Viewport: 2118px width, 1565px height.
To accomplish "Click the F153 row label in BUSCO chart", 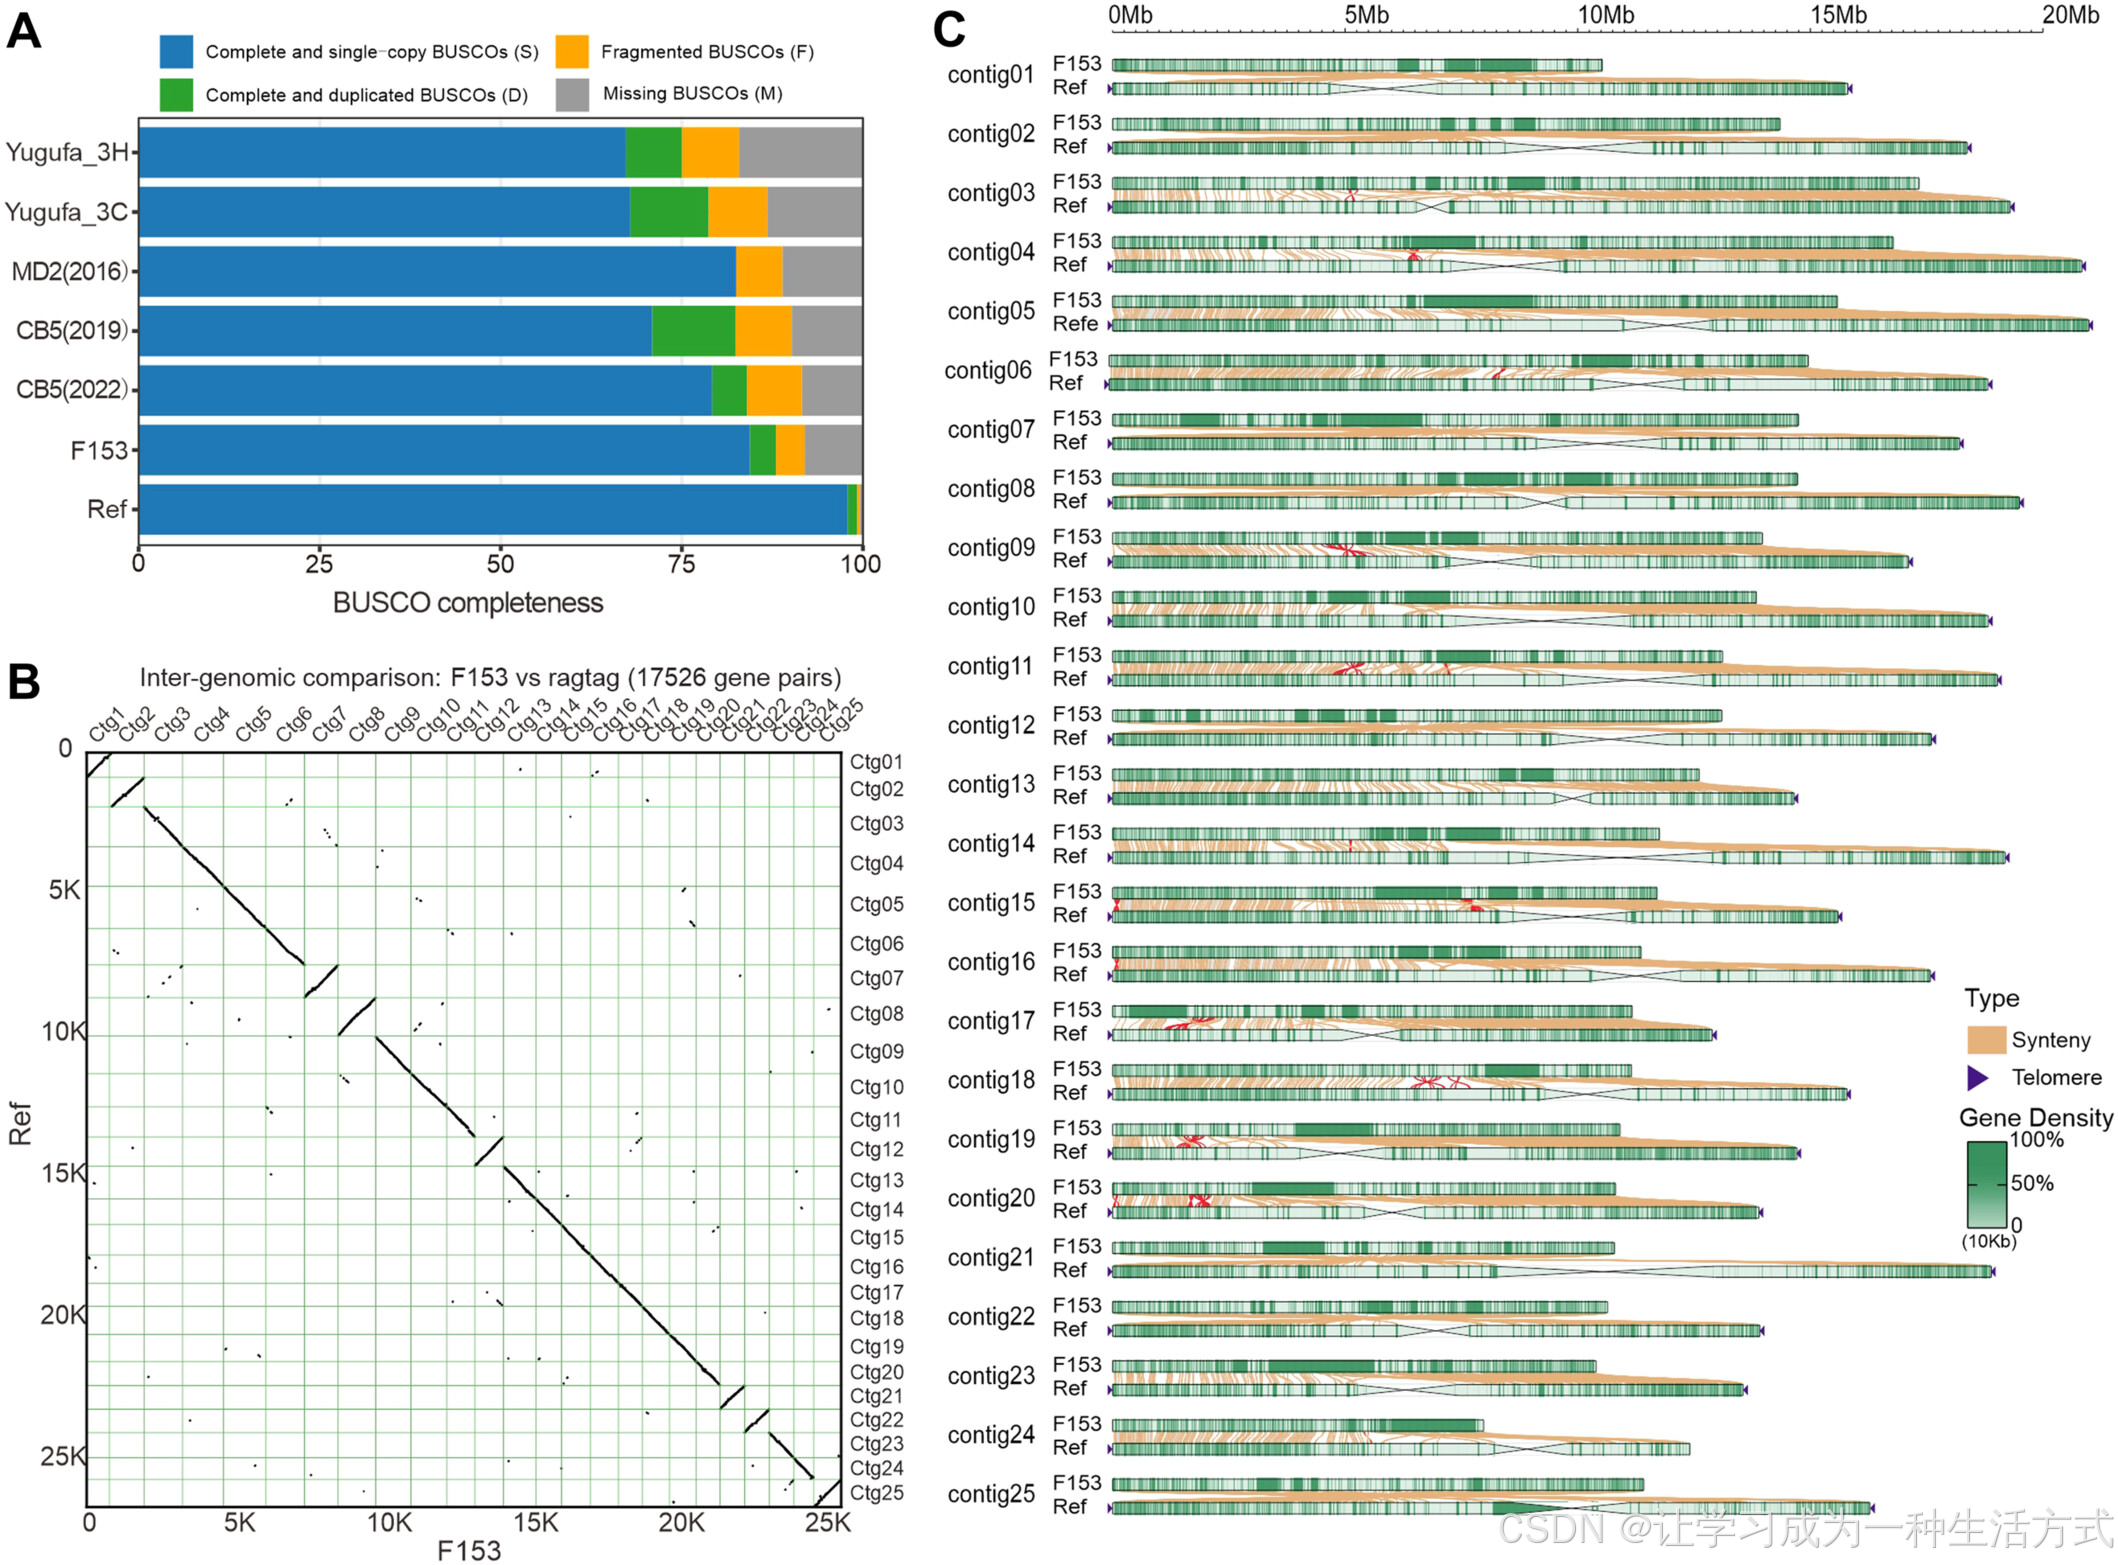I will (x=99, y=450).
